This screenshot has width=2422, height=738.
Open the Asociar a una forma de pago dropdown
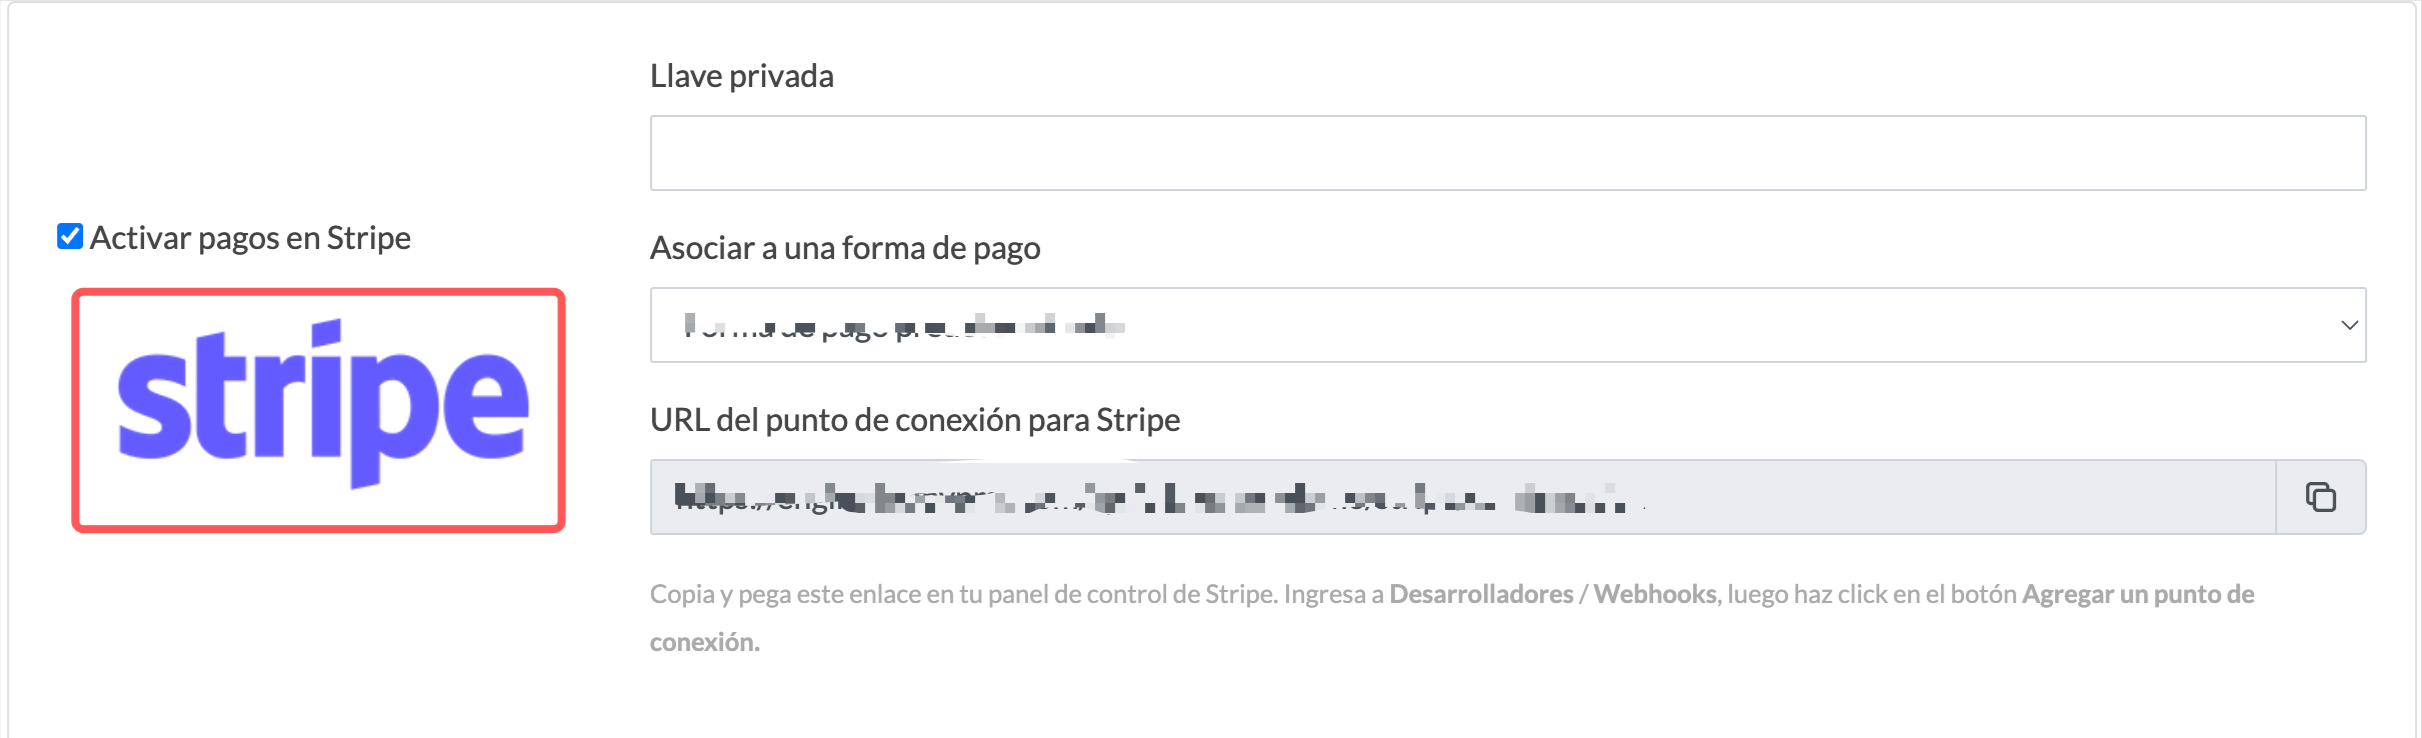pos(1508,325)
